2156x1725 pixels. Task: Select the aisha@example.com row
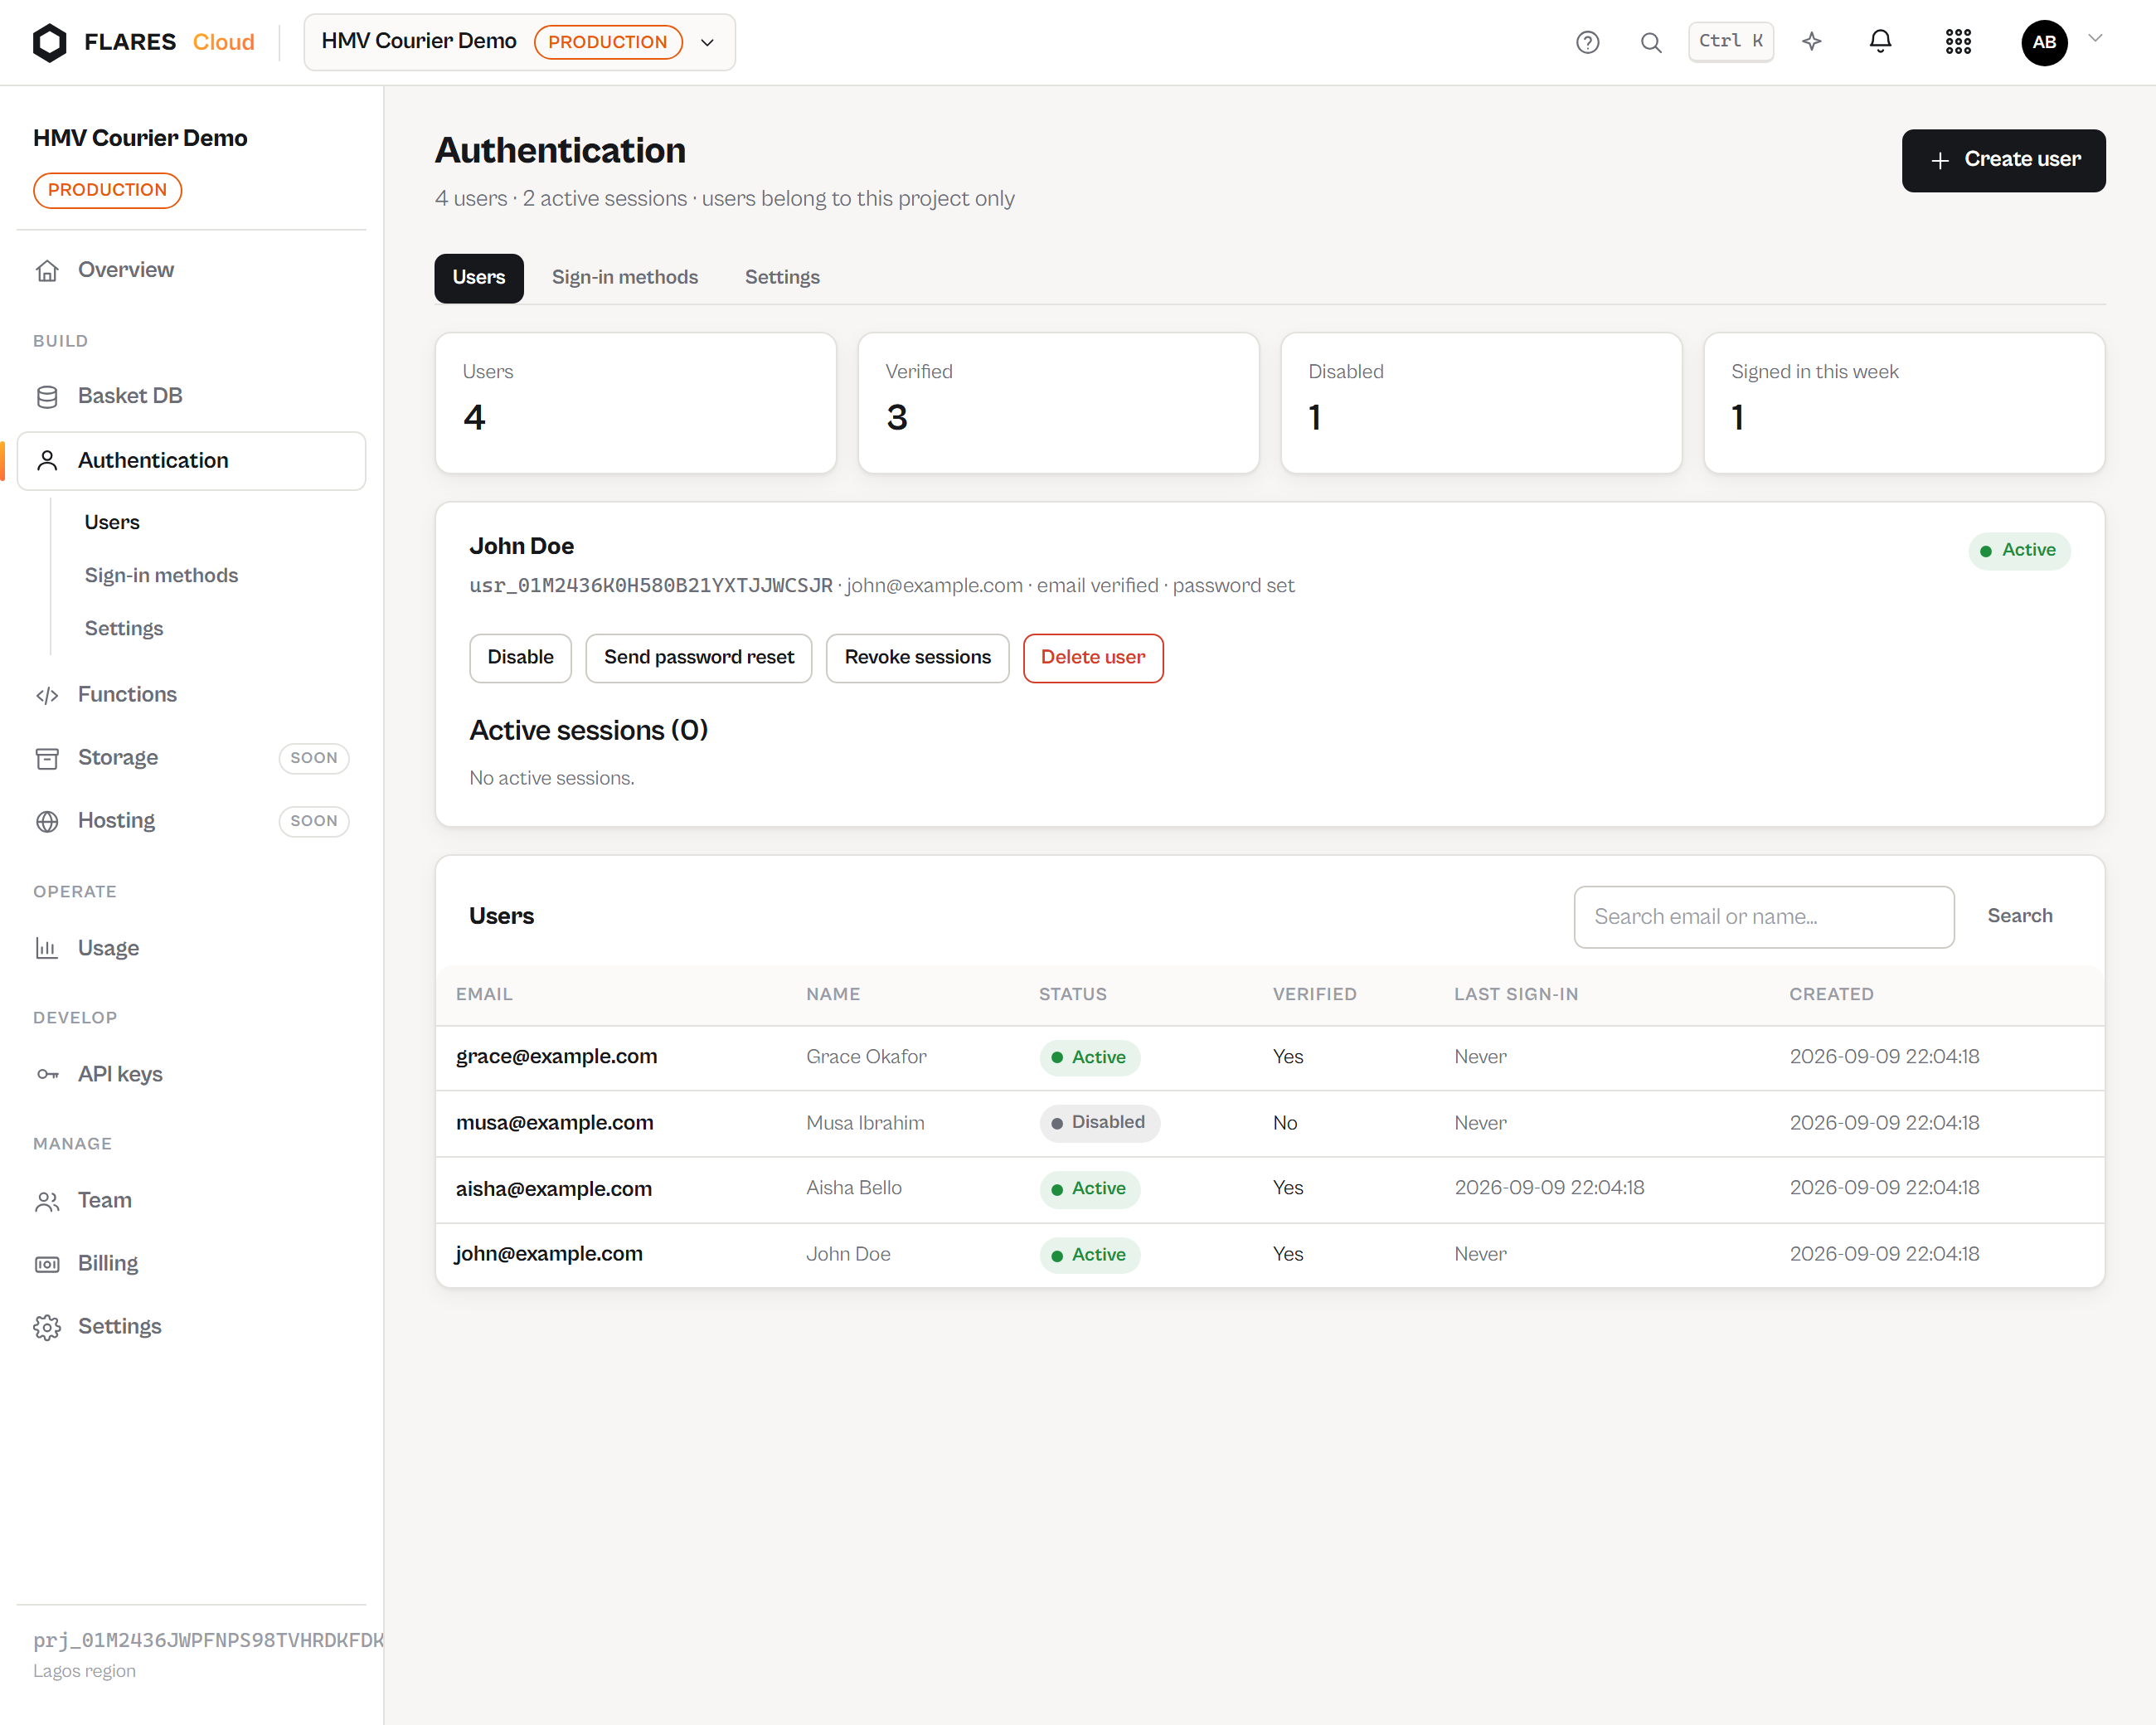pos(1269,1189)
